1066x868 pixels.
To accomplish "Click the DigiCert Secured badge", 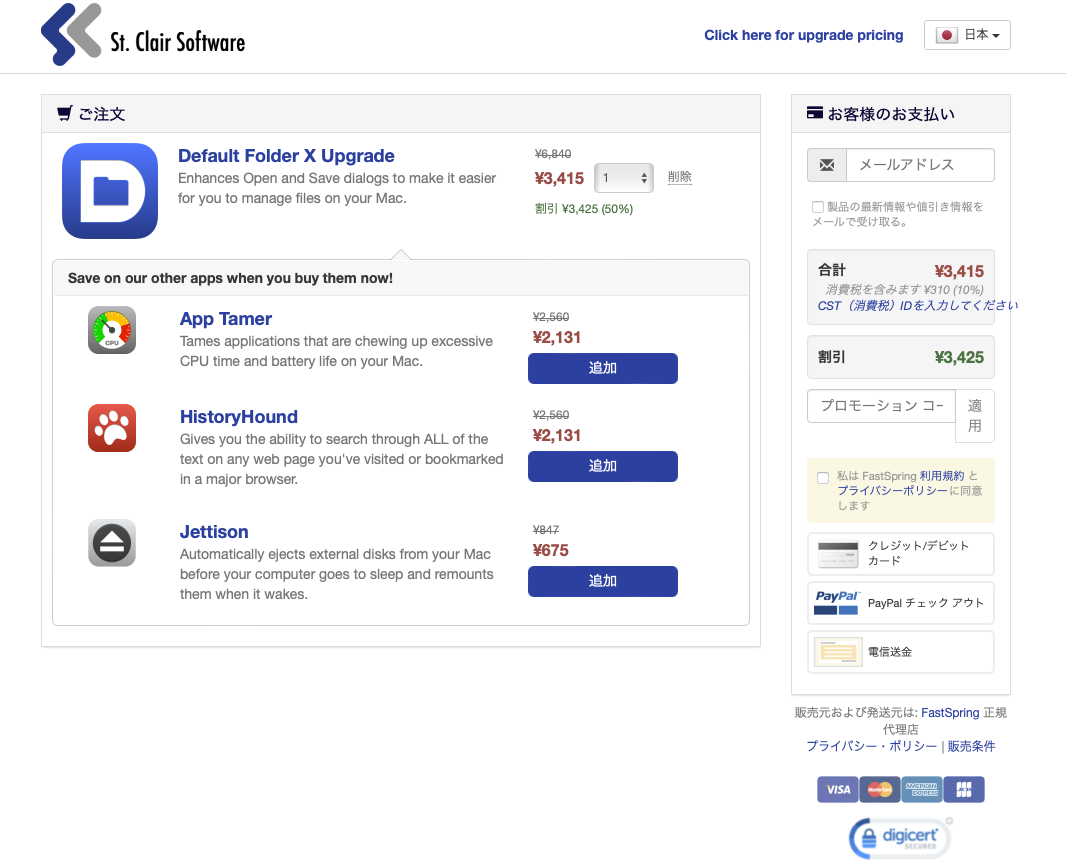I will click(x=901, y=838).
